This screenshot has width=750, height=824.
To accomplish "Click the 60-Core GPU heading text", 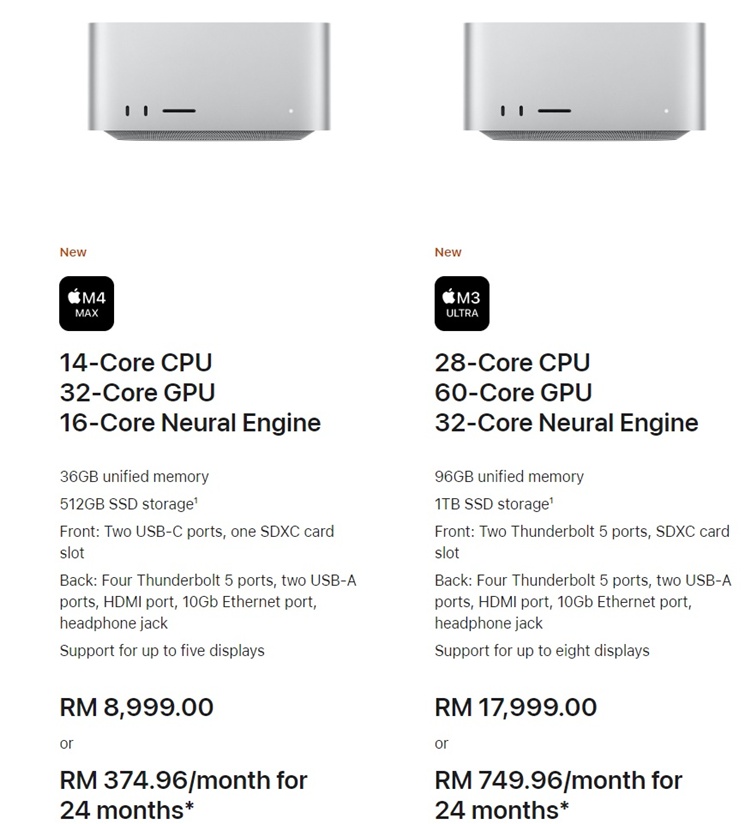I will 513,393.
